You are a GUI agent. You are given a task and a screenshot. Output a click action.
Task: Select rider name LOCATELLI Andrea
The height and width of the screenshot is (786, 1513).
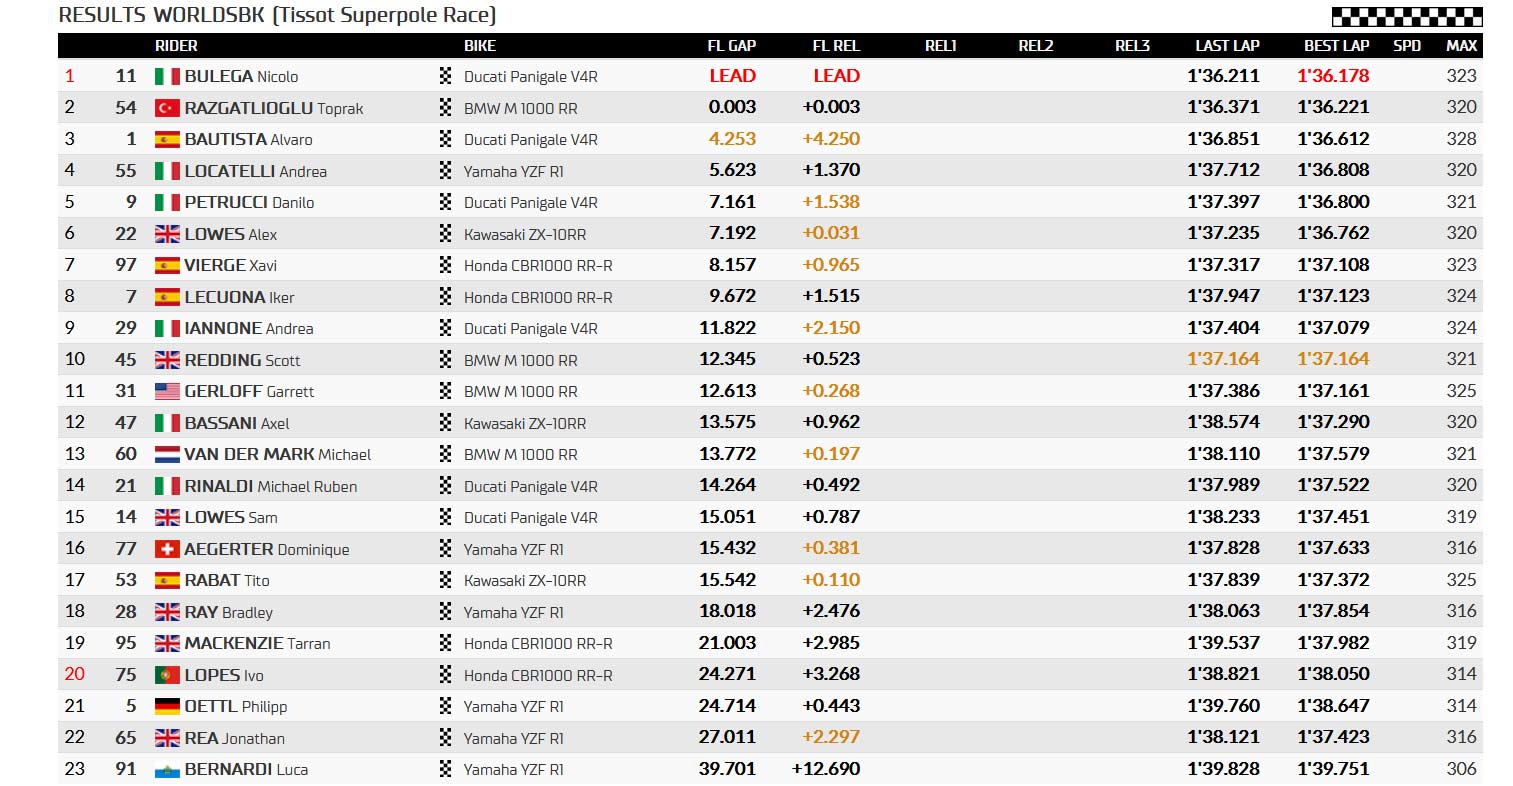pyautogui.click(x=256, y=171)
